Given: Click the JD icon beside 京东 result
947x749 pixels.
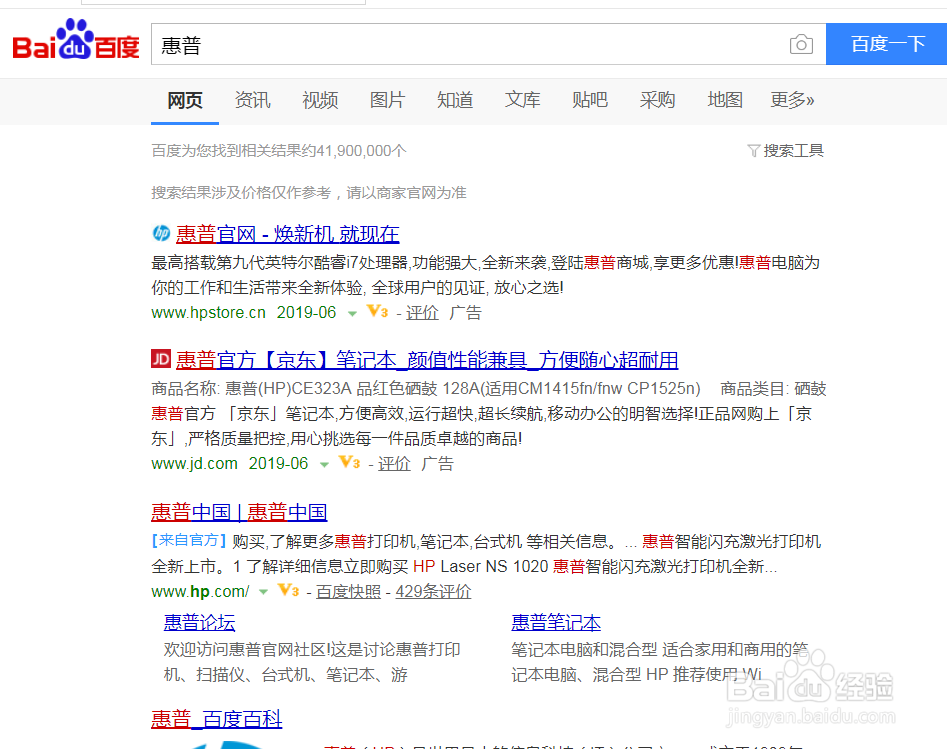Looking at the screenshot, I should [x=161, y=359].
